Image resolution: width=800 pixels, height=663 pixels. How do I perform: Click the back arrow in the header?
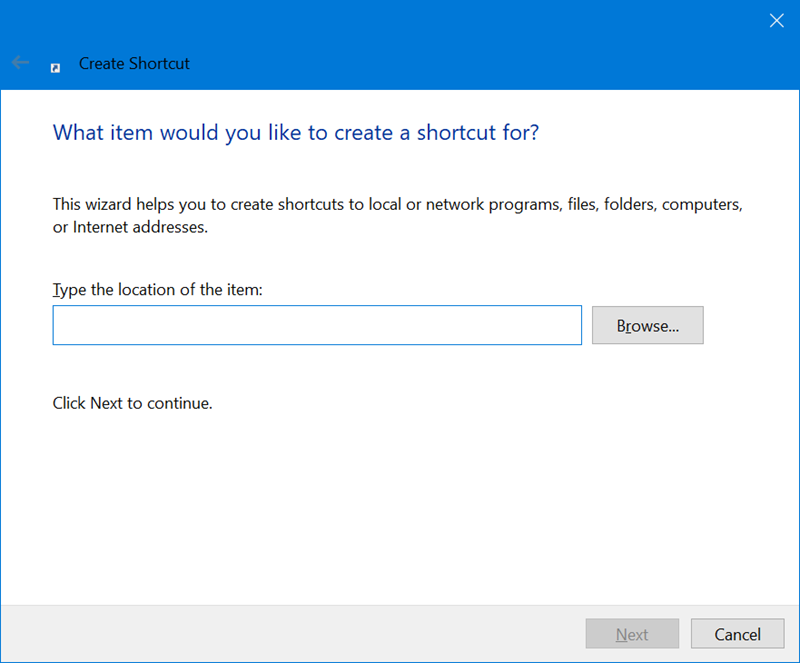coord(20,63)
